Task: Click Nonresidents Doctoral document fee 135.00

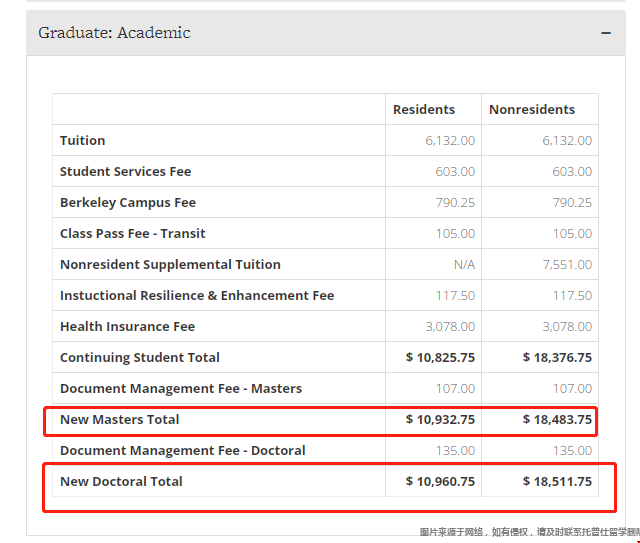Action: (572, 451)
